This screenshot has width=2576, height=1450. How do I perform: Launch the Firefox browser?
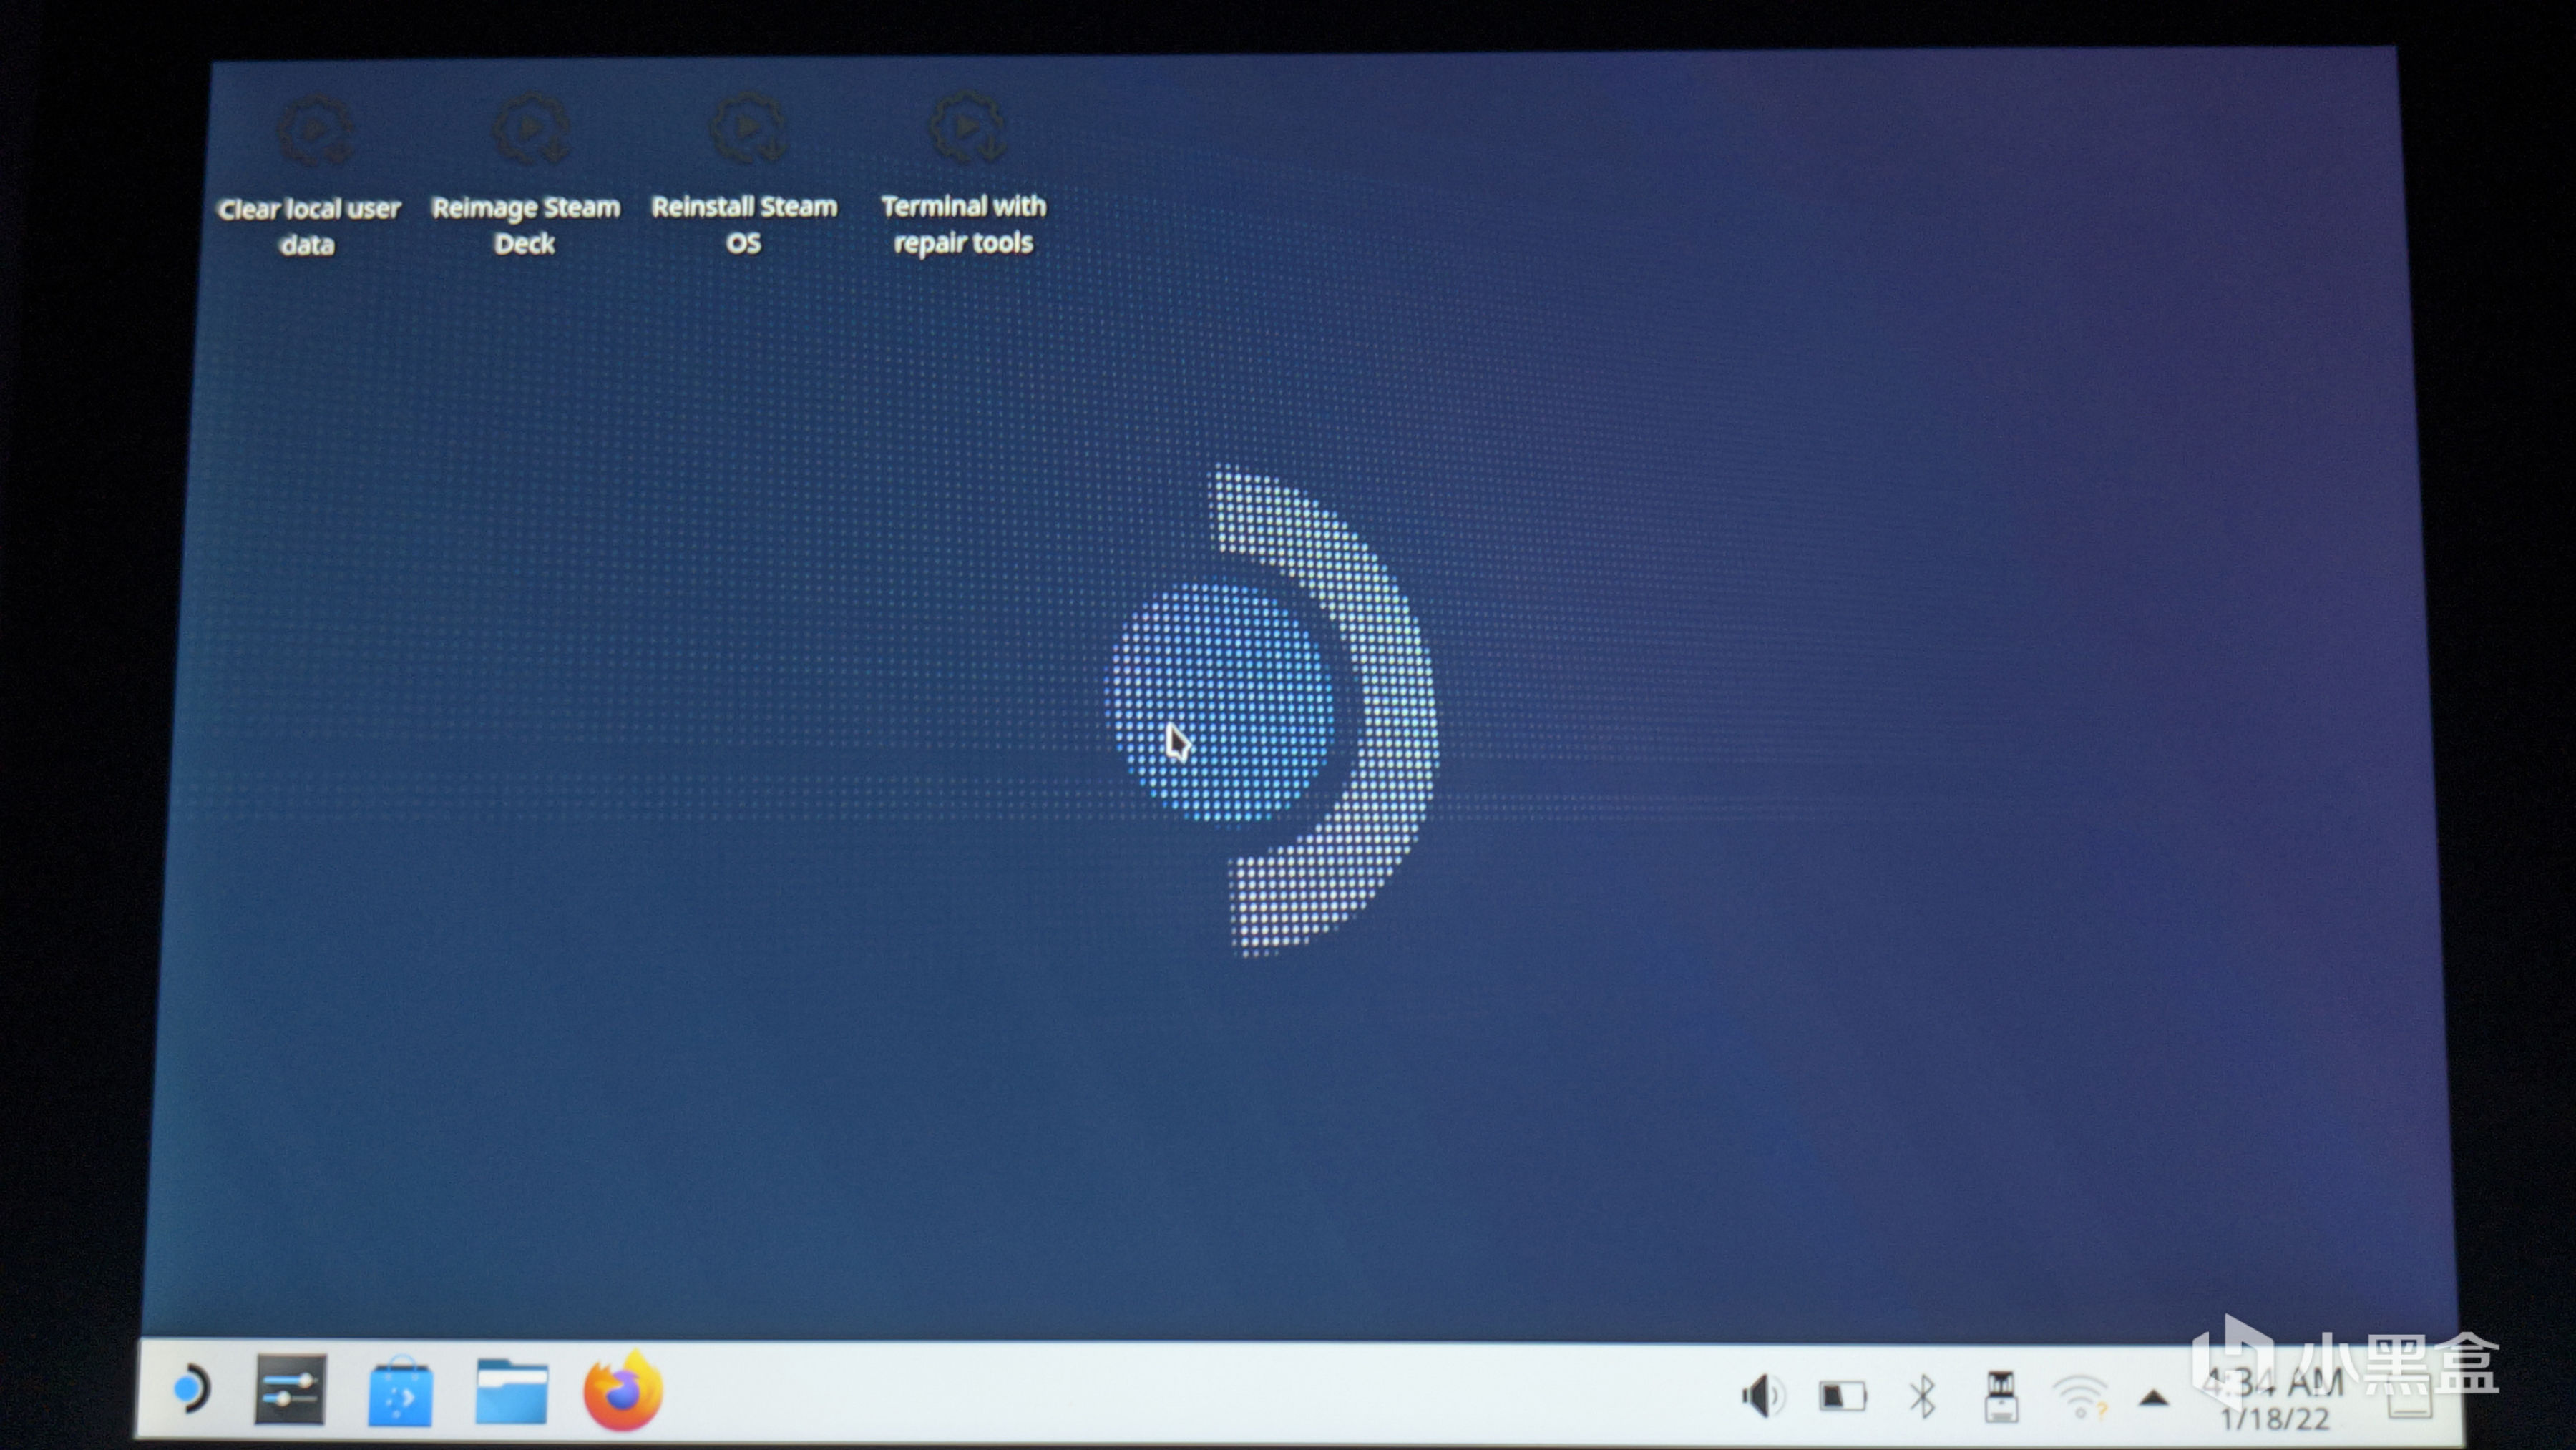point(622,1392)
